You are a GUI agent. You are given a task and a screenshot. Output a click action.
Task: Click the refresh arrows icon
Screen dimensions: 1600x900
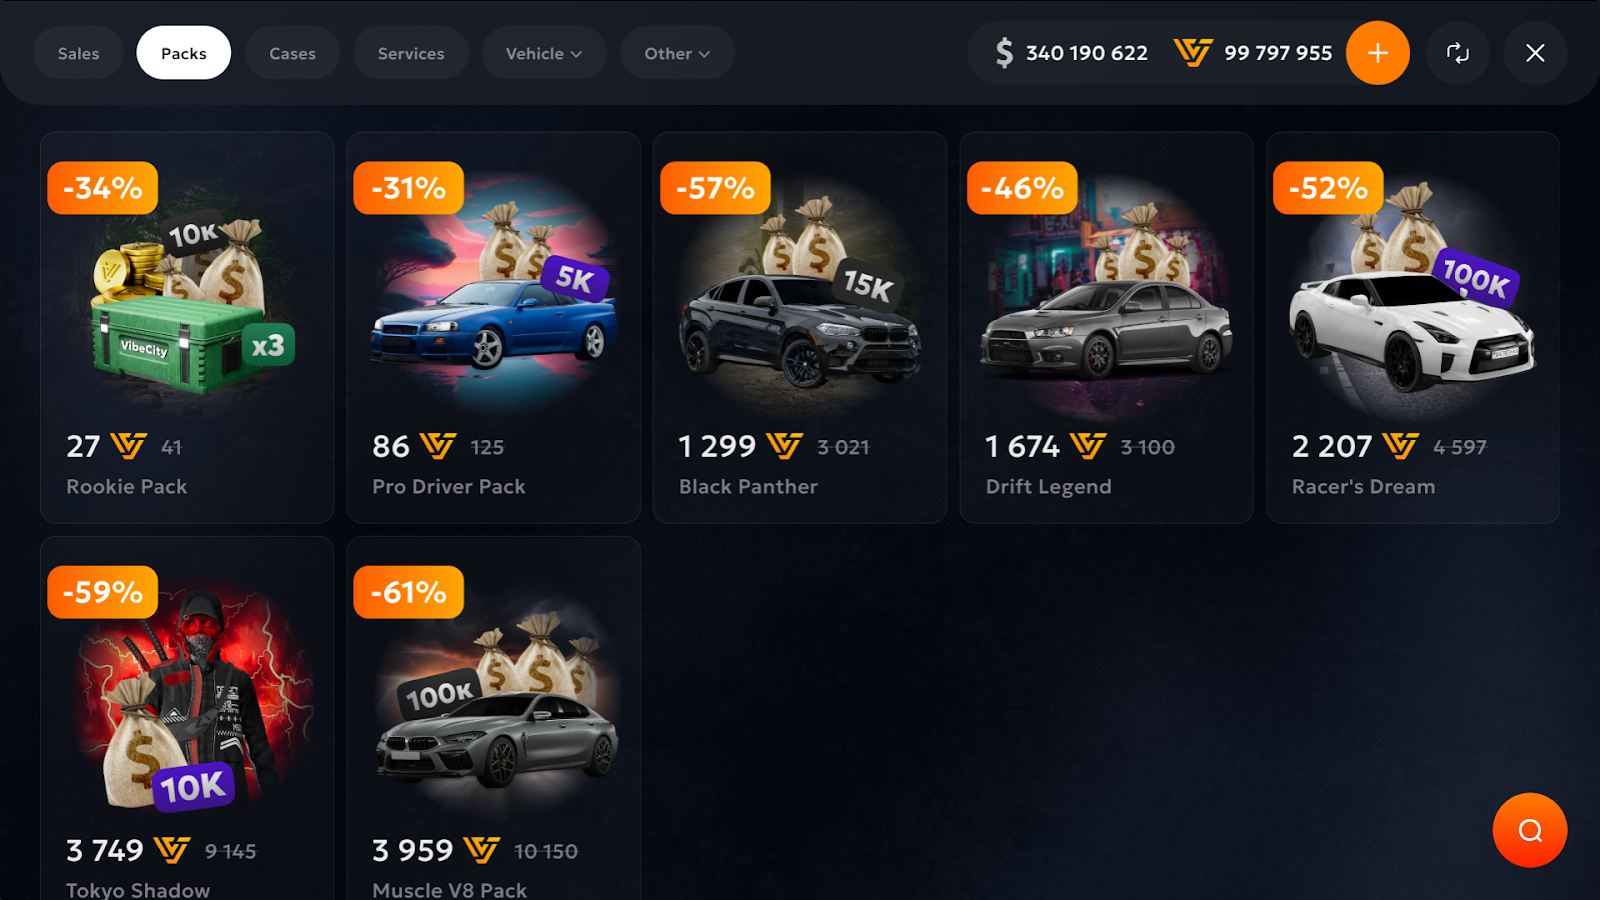(x=1458, y=53)
